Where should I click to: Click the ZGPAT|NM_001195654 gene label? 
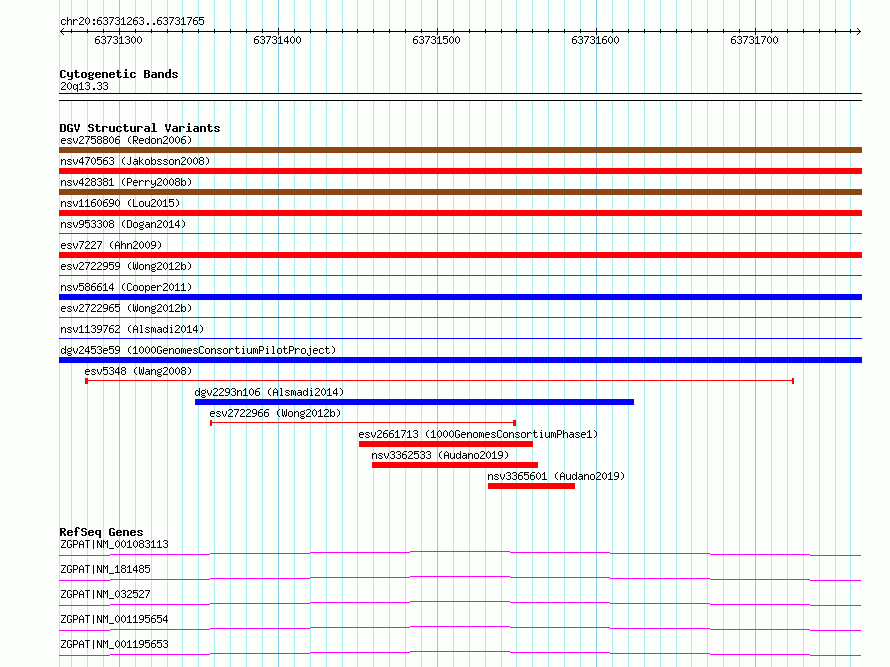click(x=114, y=619)
